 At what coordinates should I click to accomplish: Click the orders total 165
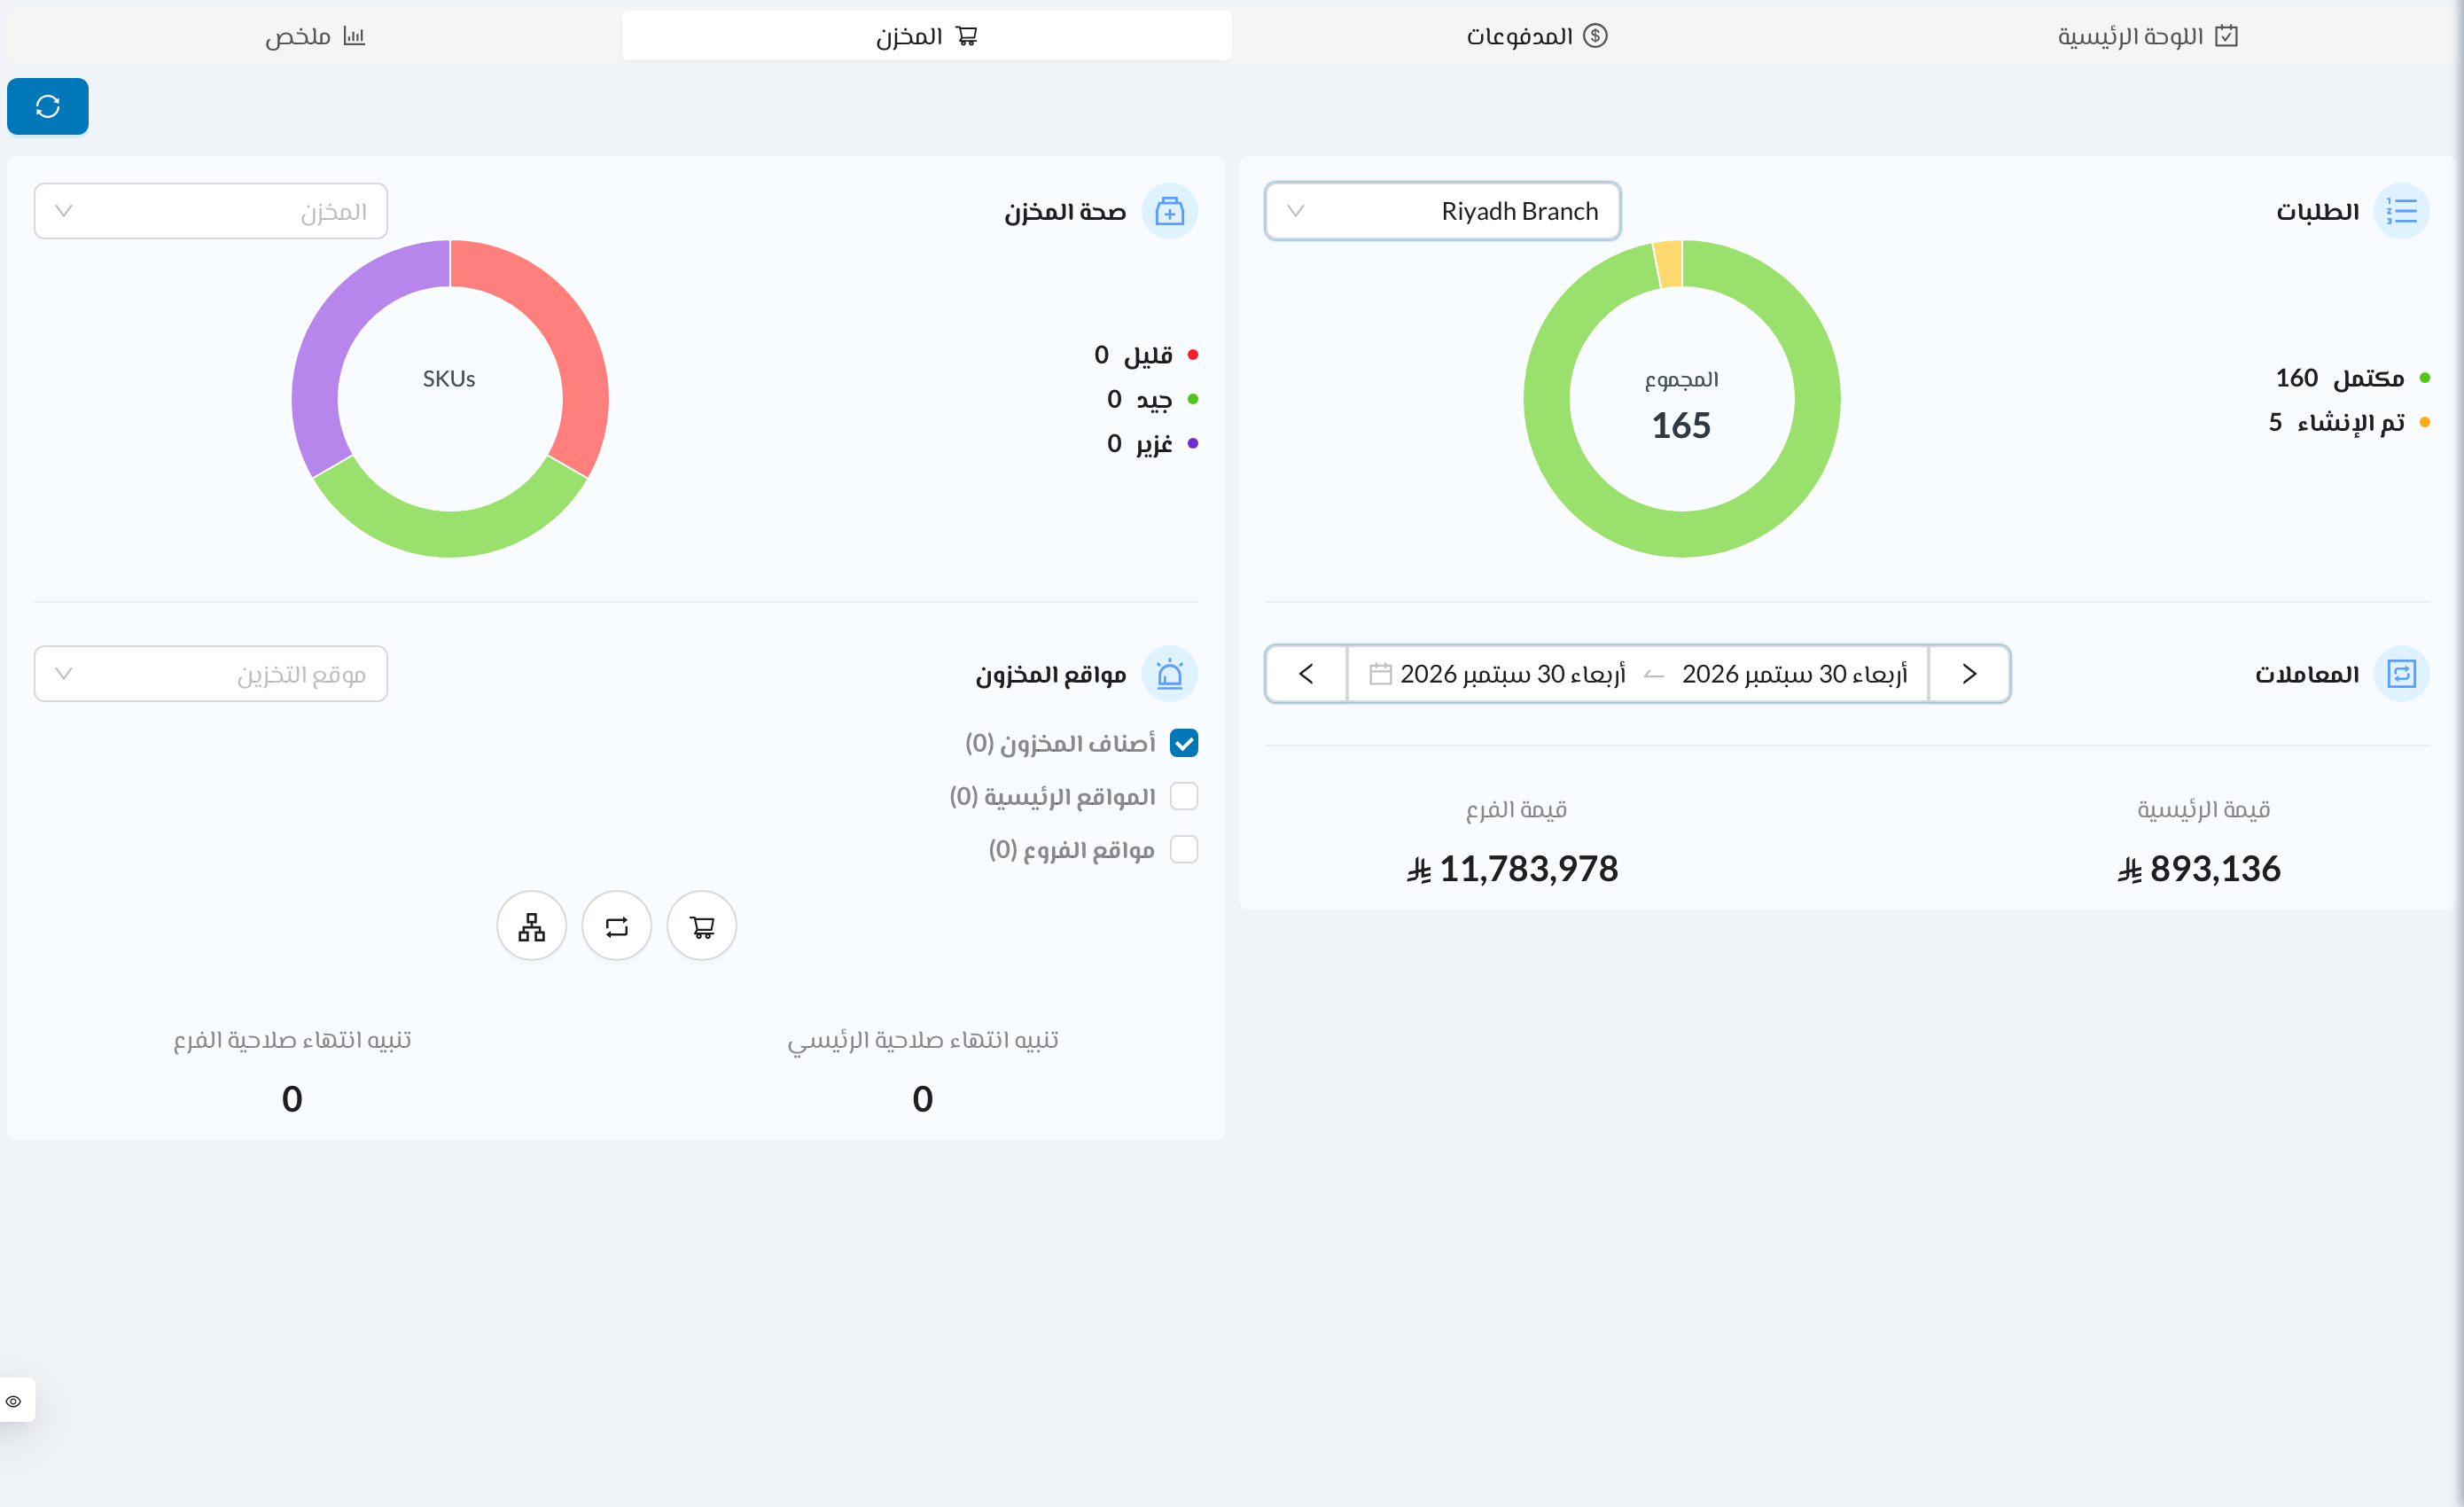(x=1681, y=425)
